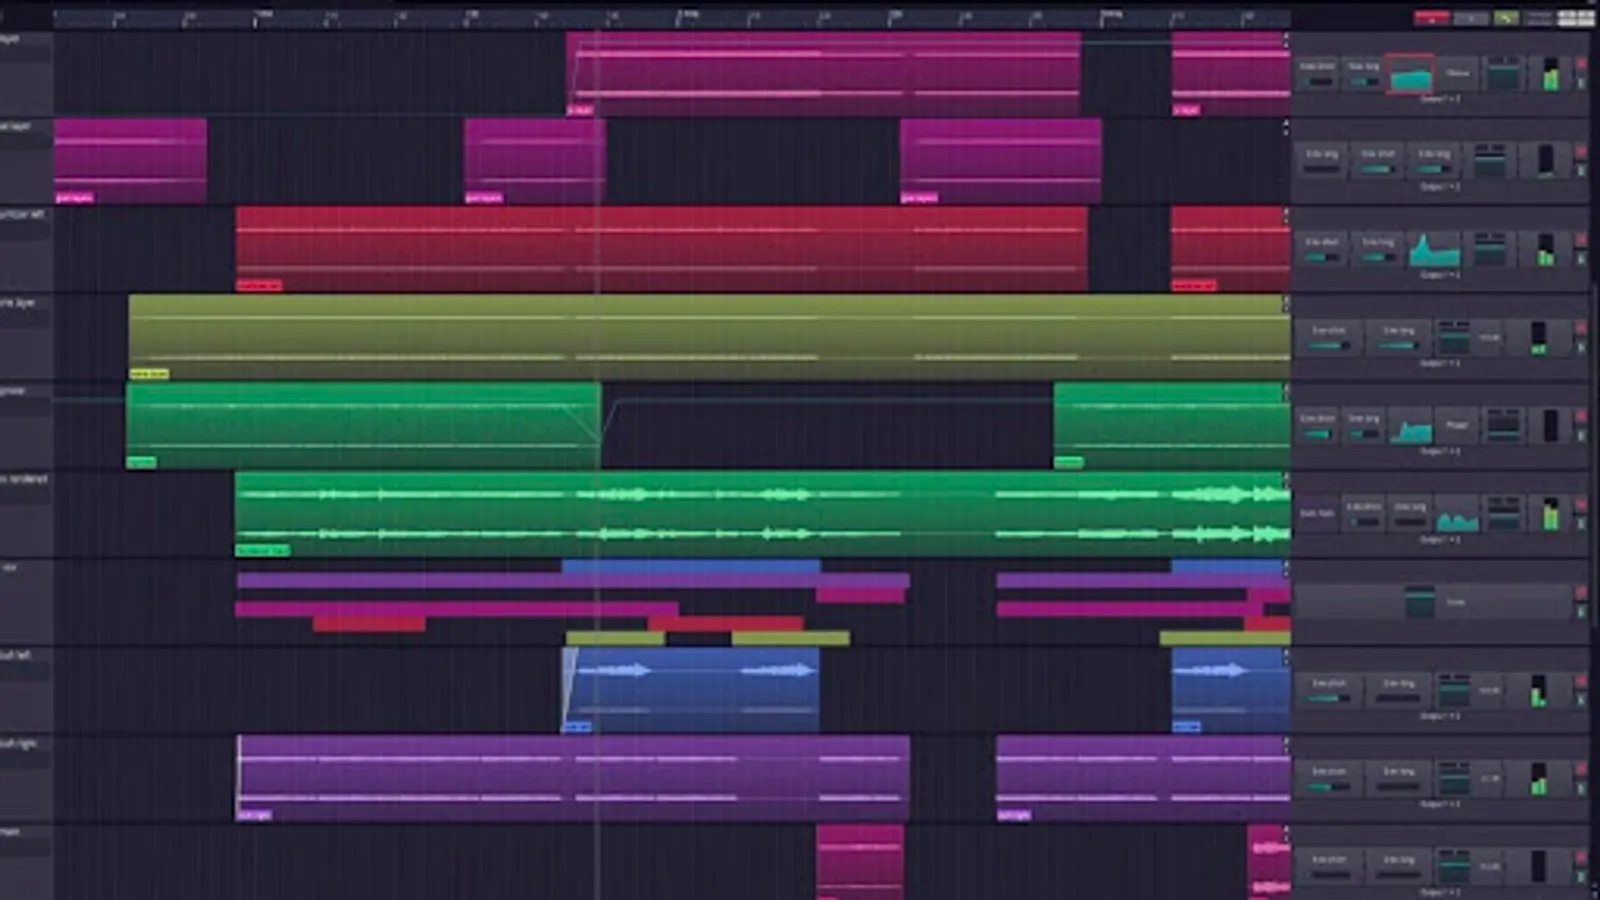Mute the green waveform track

pos(1581,505)
